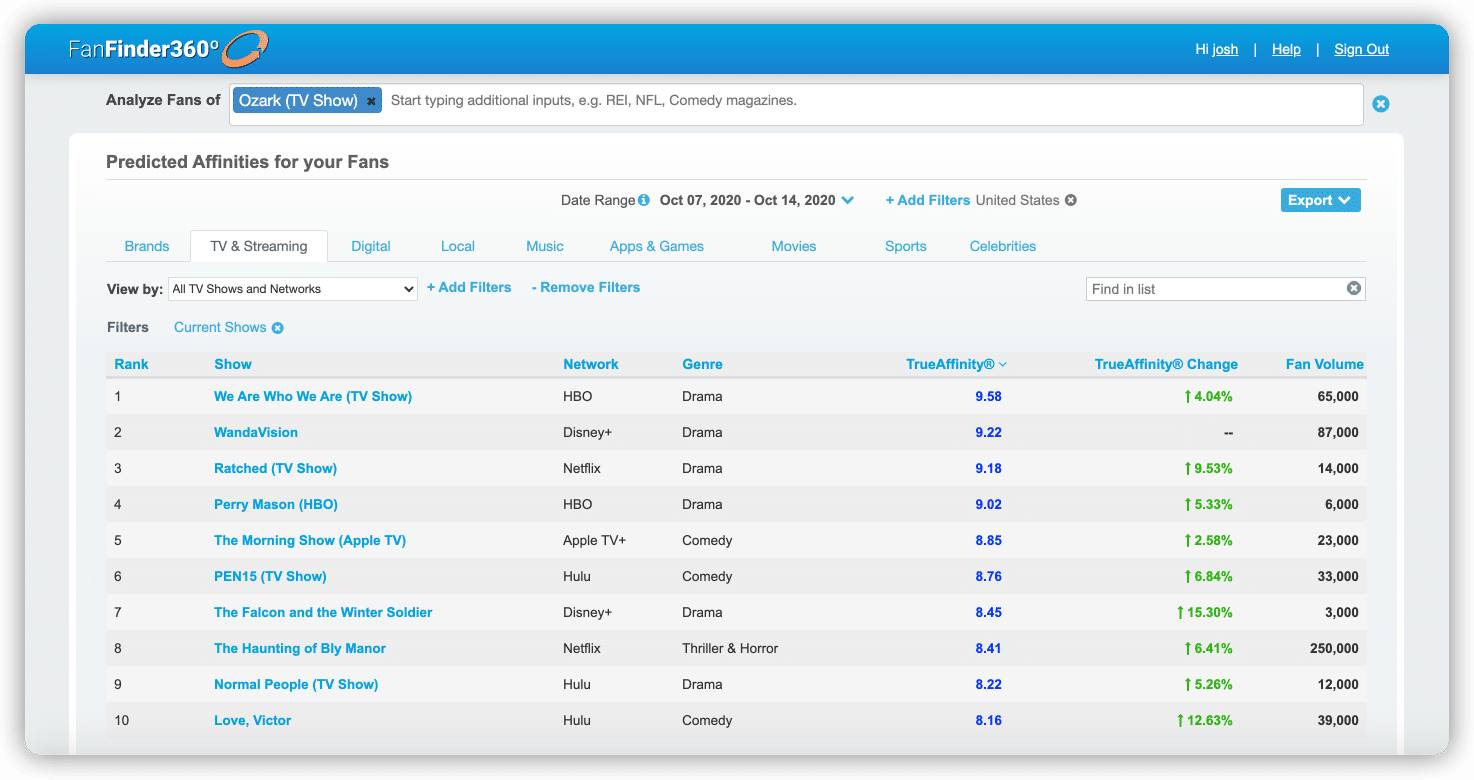Click the 9.22 TrueAffinity for WandaVision

[988, 432]
